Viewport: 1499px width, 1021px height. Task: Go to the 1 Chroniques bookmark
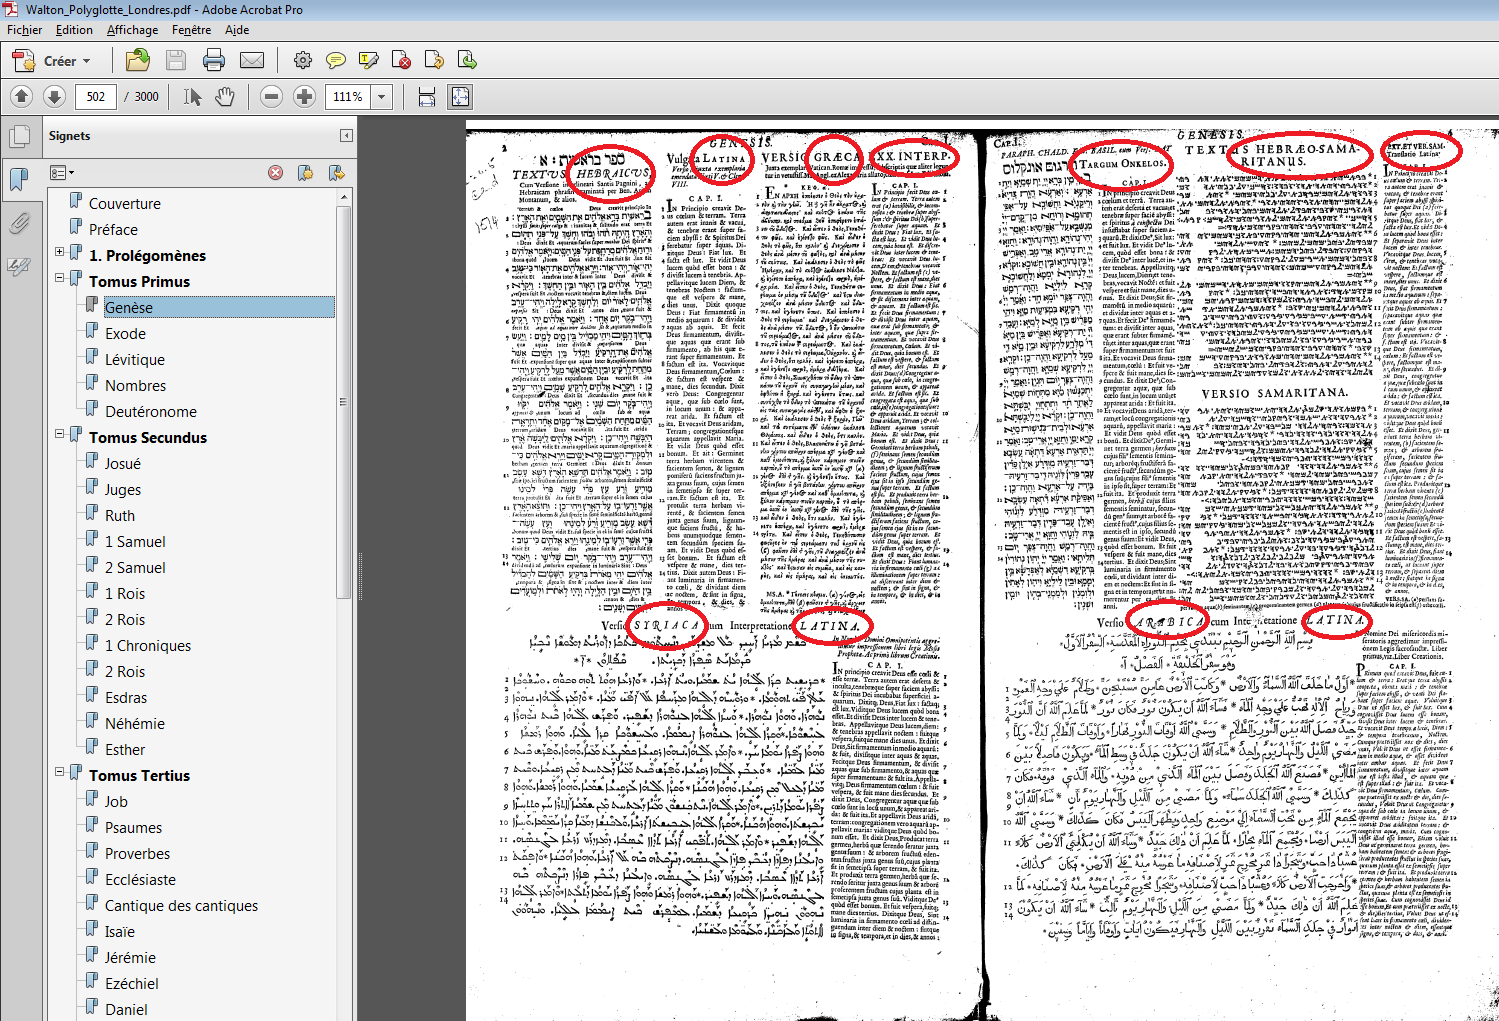coord(148,646)
